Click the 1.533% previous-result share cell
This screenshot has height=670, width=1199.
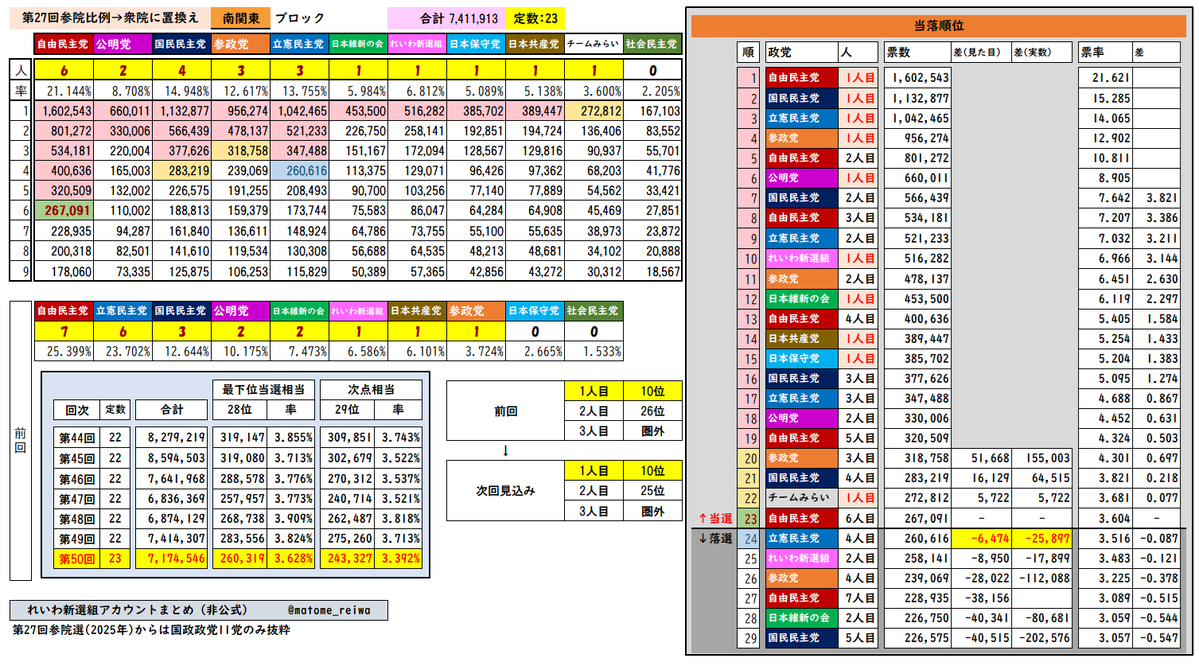click(593, 351)
